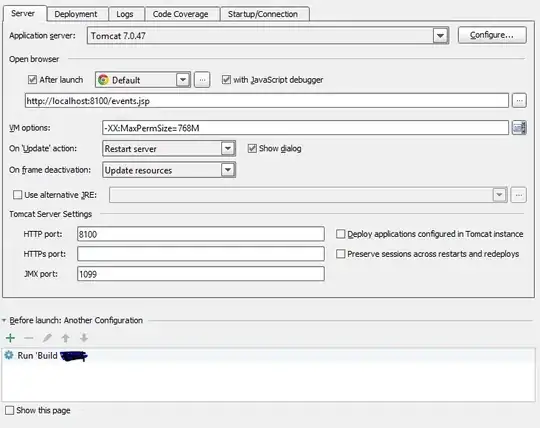Uncheck Show dialog option
This screenshot has width=540, height=428.
tap(252, 148)
